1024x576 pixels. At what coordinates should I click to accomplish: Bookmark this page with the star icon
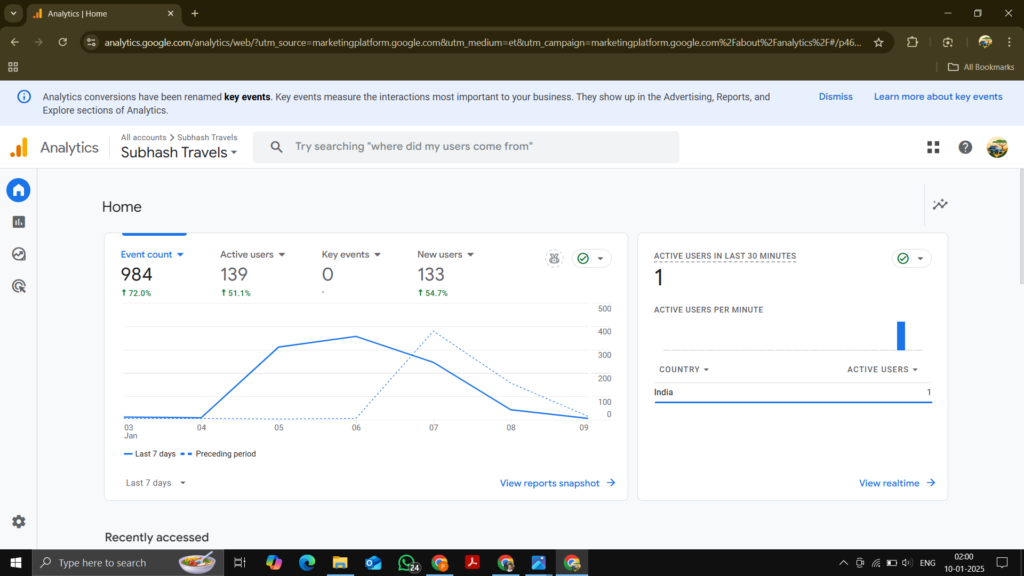point(878,42)
